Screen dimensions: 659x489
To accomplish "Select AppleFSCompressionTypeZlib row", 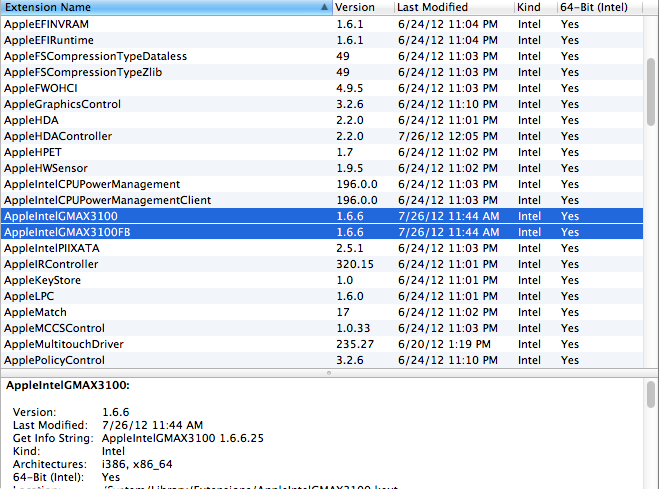I will pos(322,72).
